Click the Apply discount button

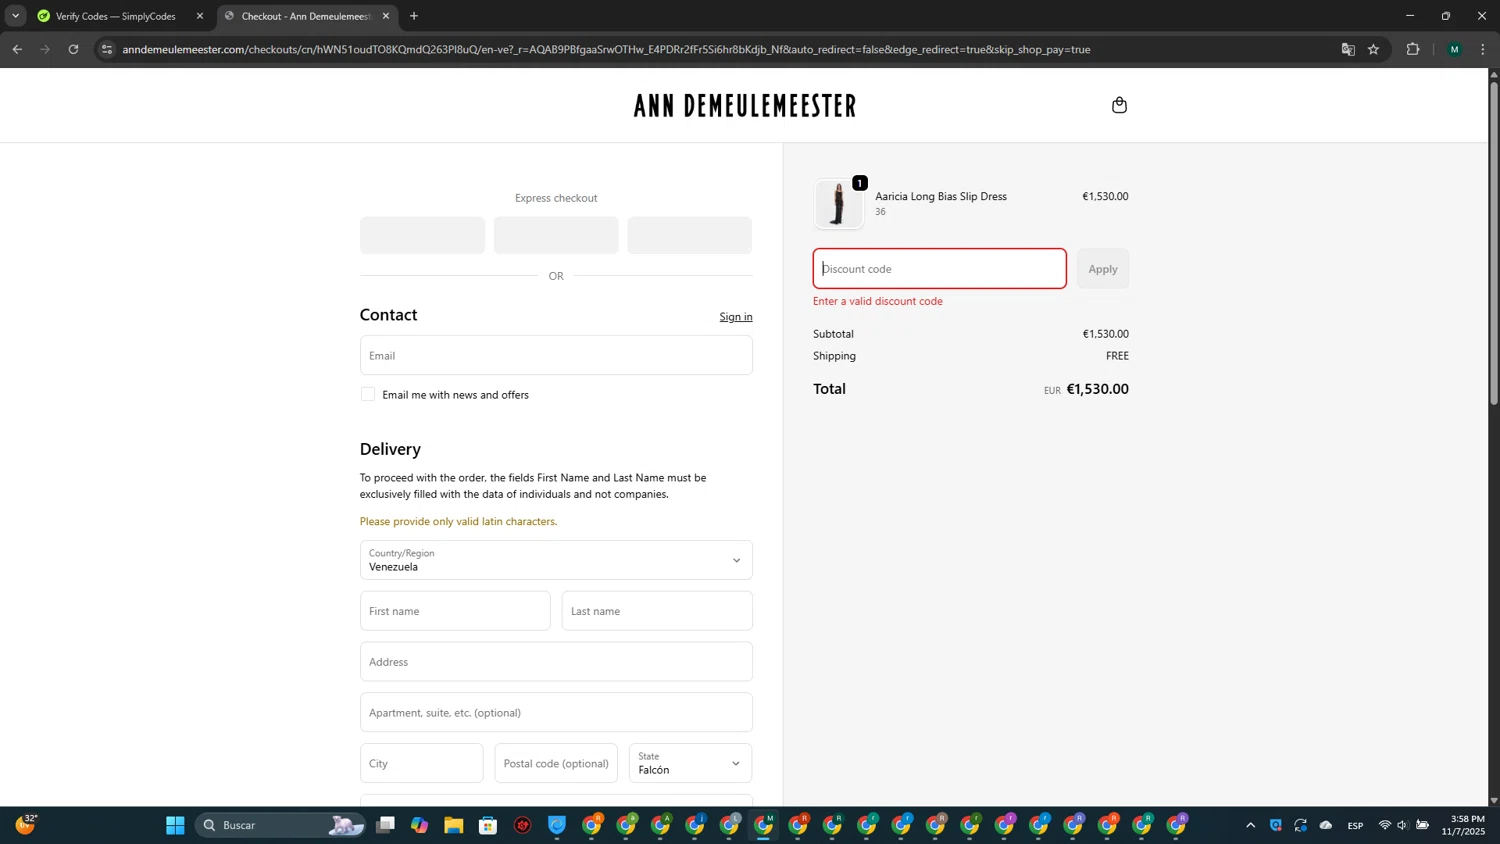[1102, 269]
